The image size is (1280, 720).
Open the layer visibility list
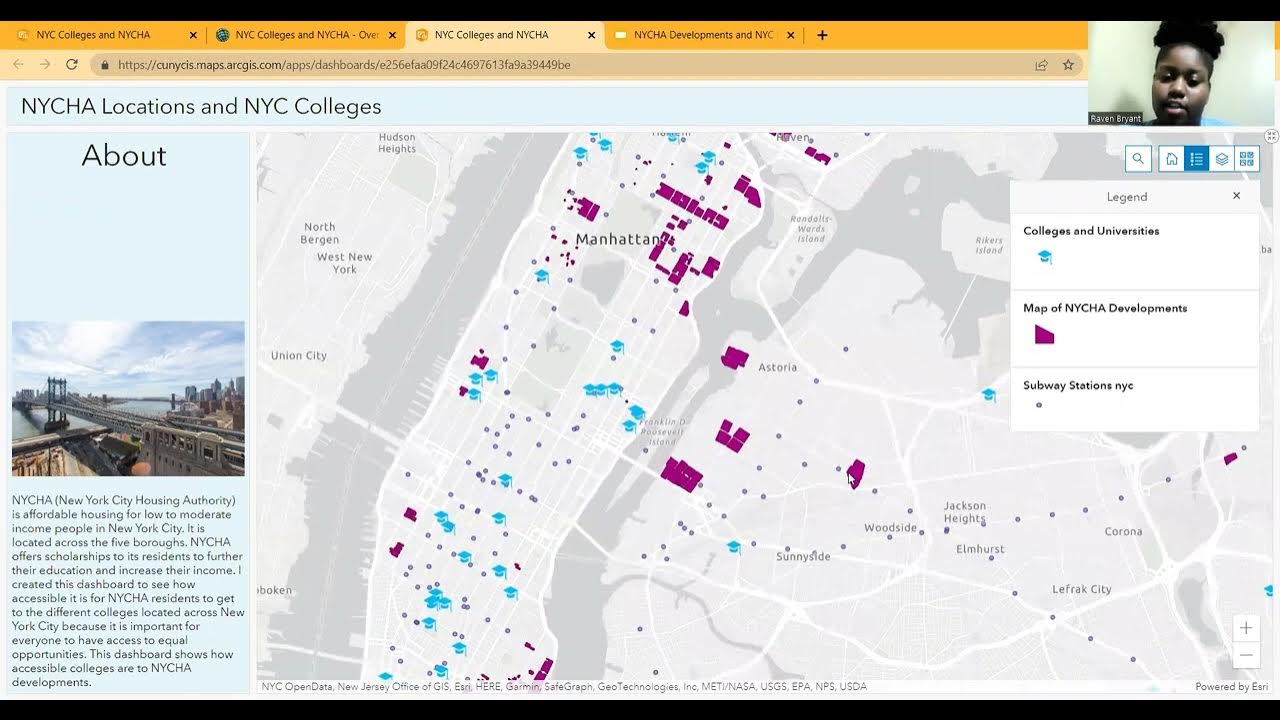coord(1222,159)
